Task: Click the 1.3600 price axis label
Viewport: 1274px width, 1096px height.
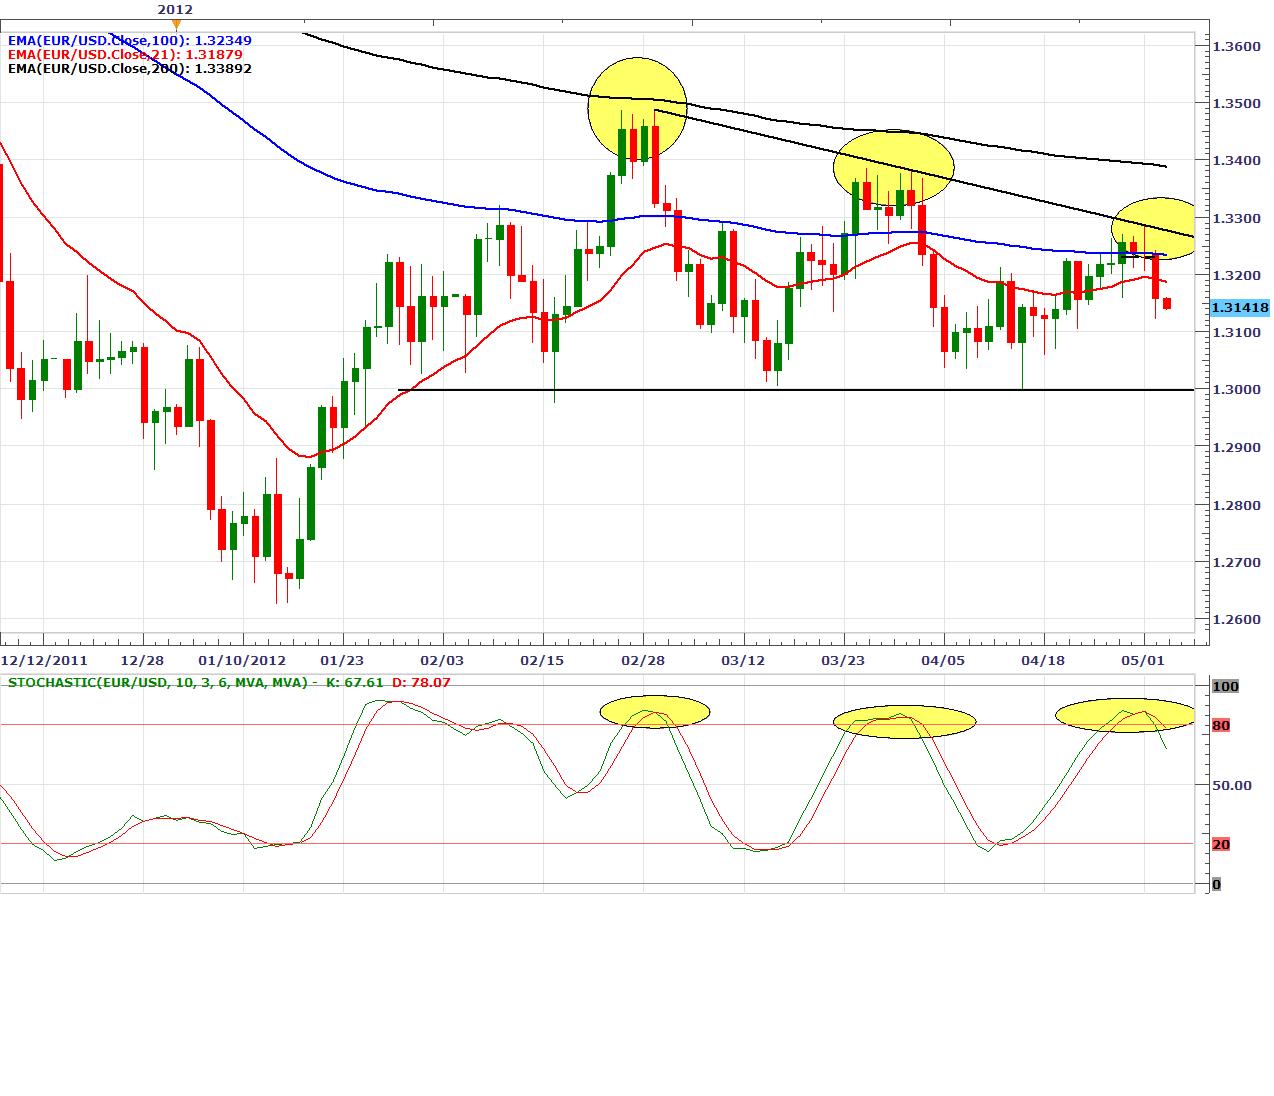Action: pyautogui.click(x=1235, y=46)
